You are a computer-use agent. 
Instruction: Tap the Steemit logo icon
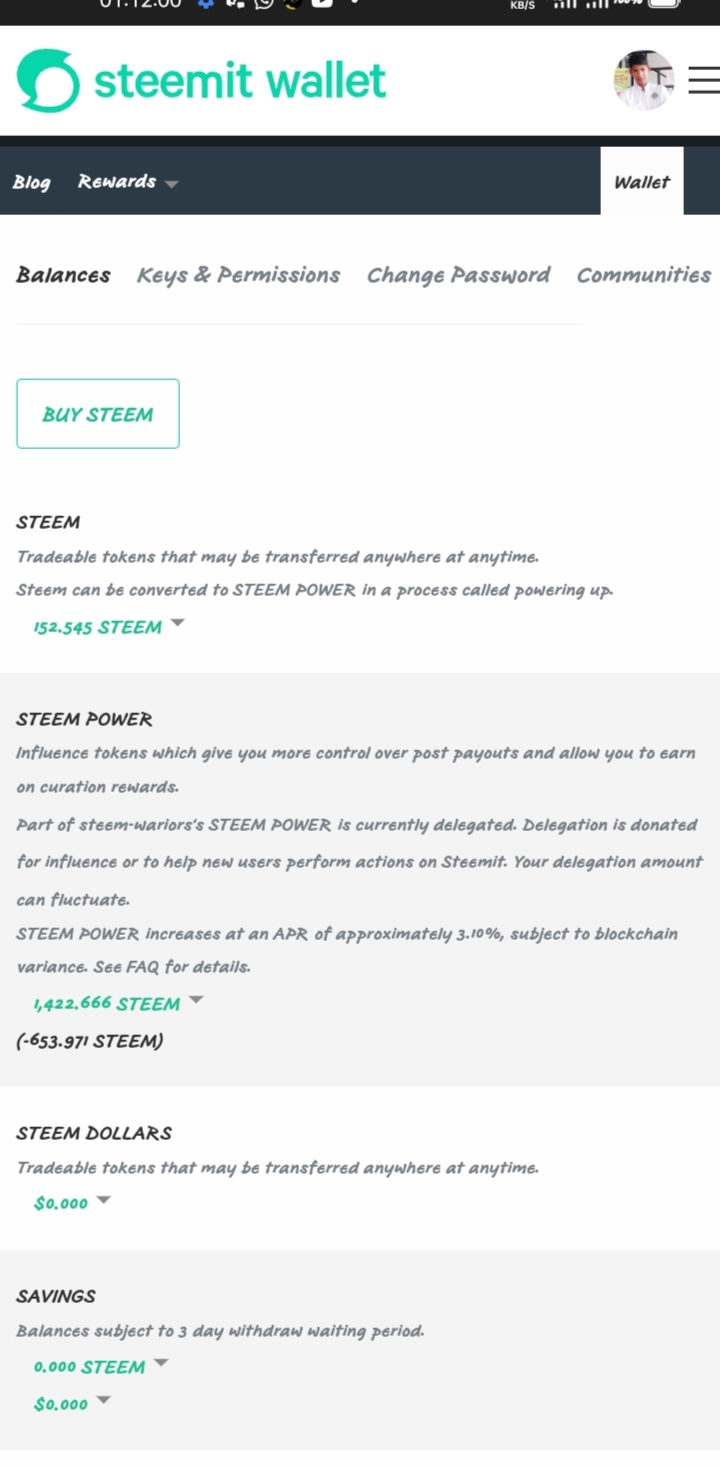point(48,80)
